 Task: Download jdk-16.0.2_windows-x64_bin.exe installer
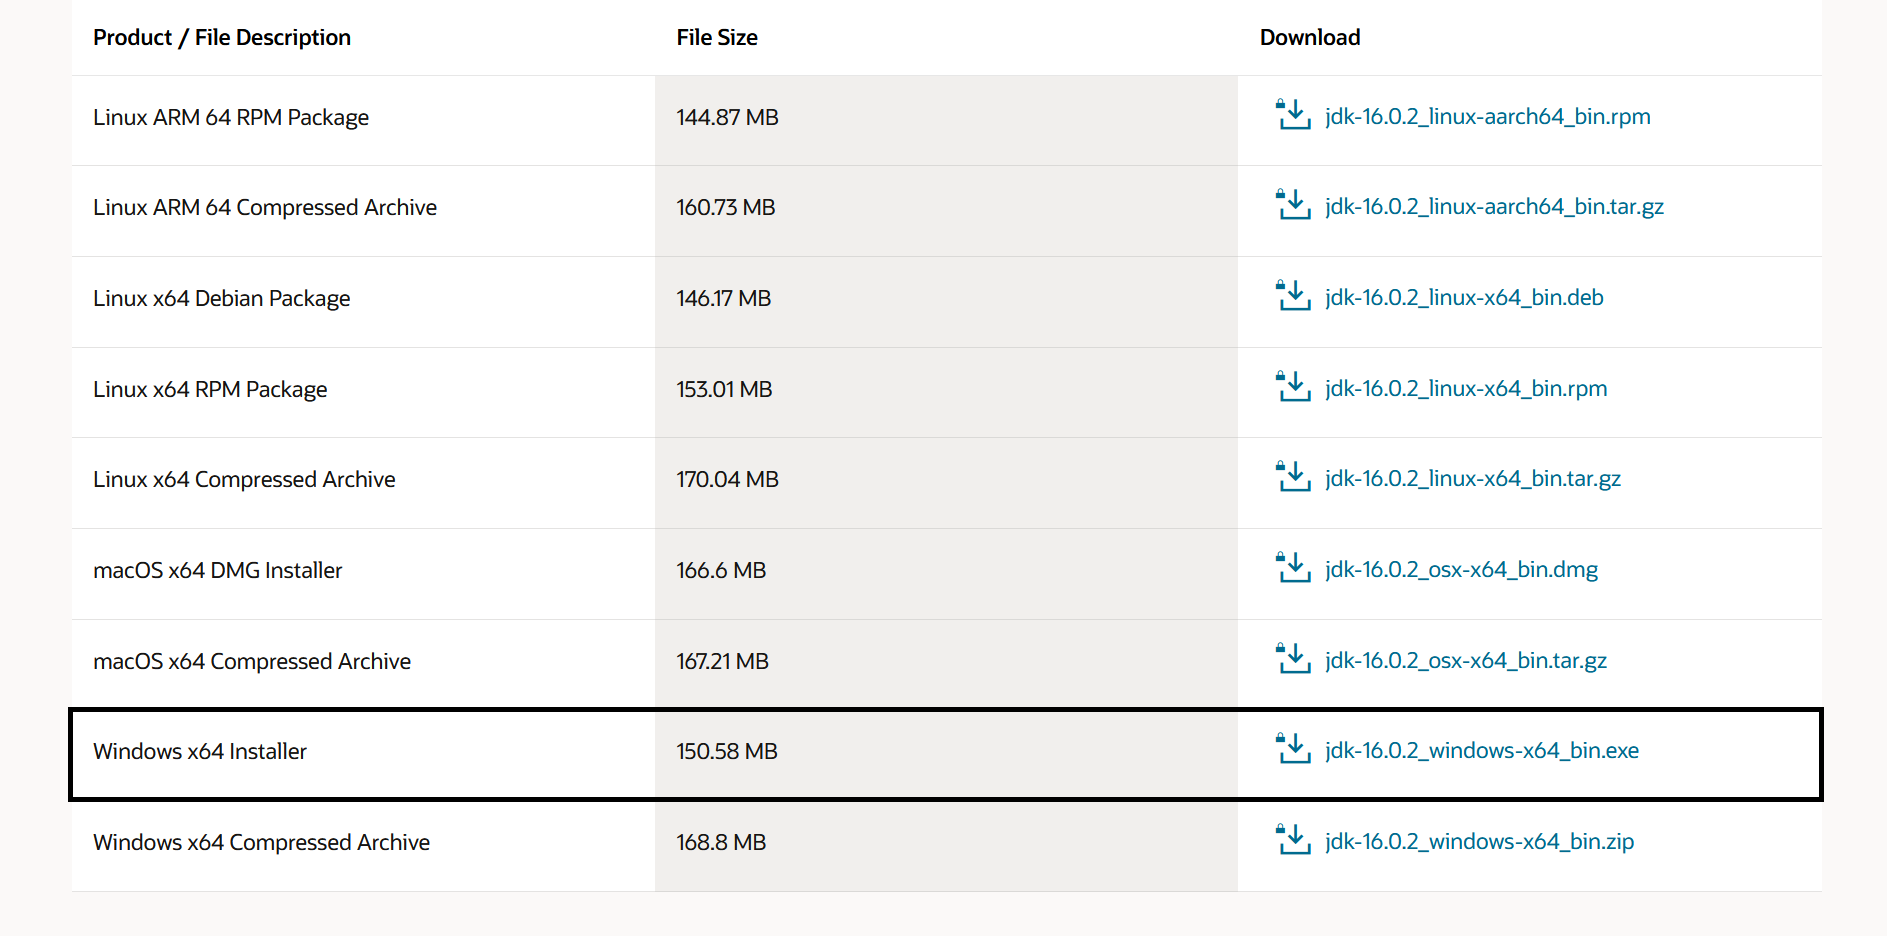(x=1482, y=751)
